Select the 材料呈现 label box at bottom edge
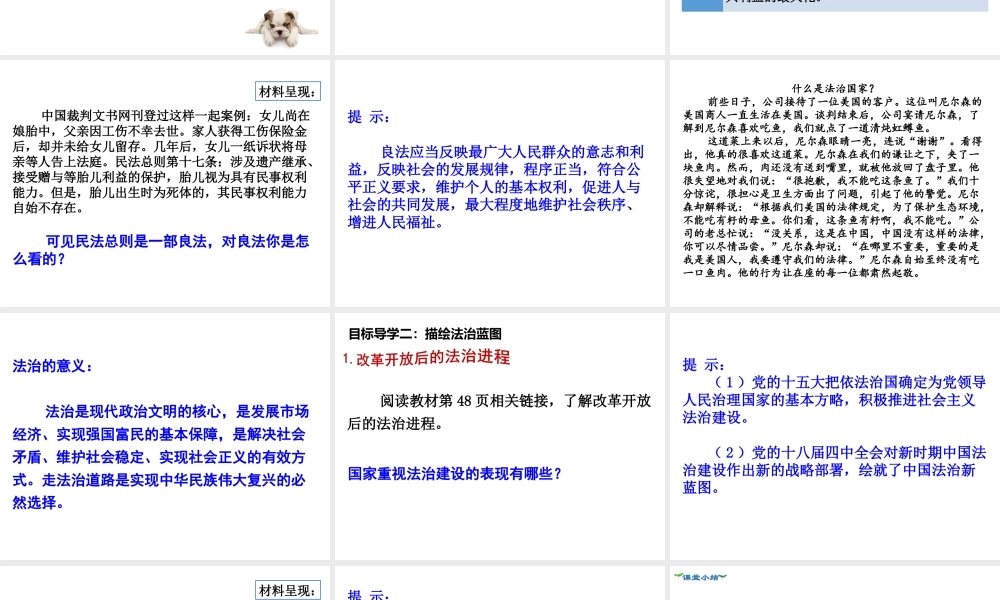Image resolution: width=1000 pixels, height=600 pixels. (288, 590)
